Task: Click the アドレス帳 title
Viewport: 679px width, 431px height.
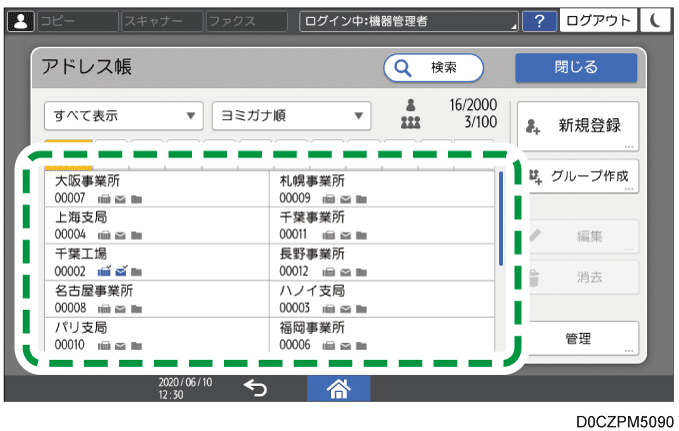Action: click(x=87, y=67)
